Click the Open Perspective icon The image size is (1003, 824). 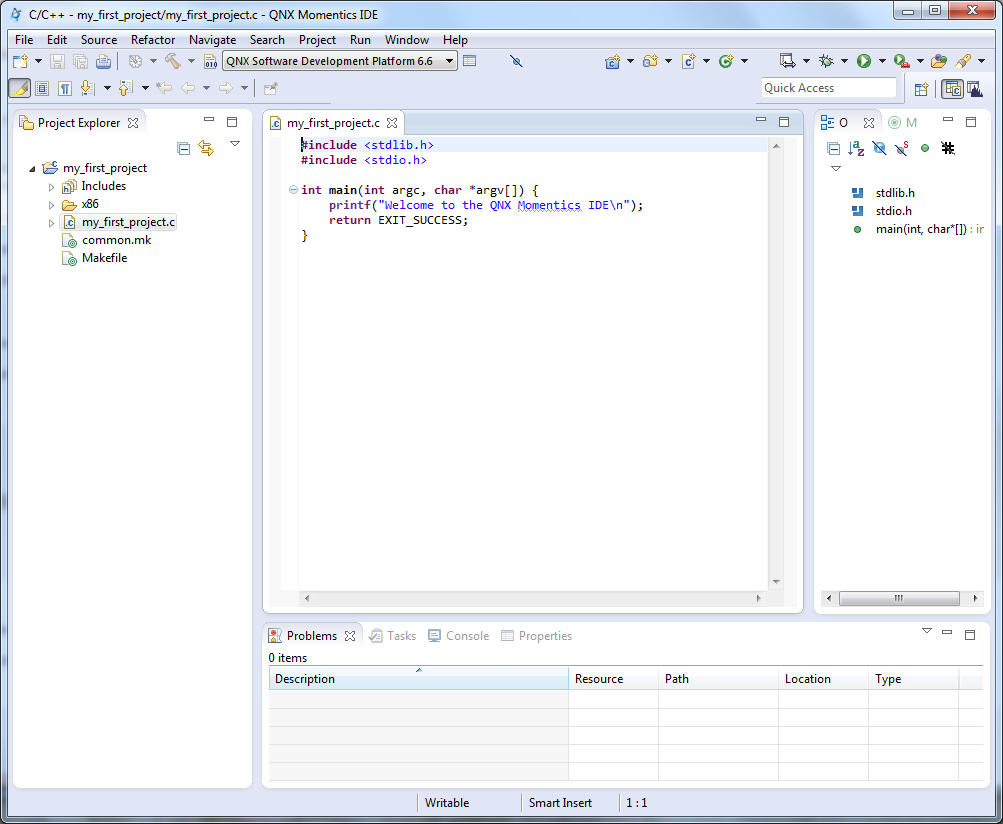921,90
